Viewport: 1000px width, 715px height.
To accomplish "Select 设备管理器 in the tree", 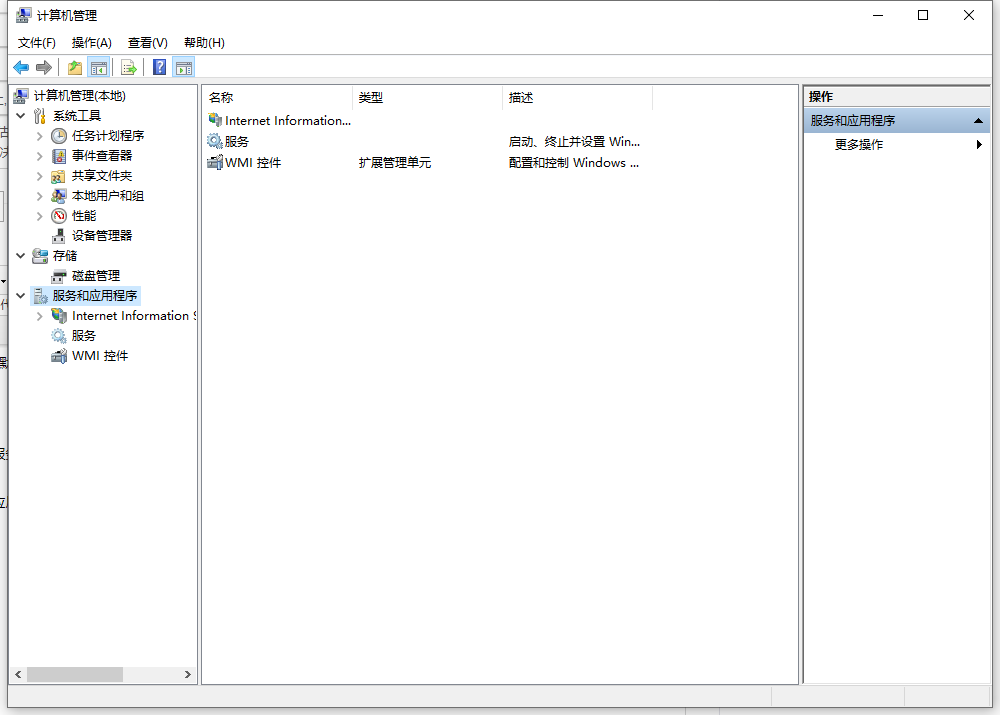I will (x=101, y=235).
